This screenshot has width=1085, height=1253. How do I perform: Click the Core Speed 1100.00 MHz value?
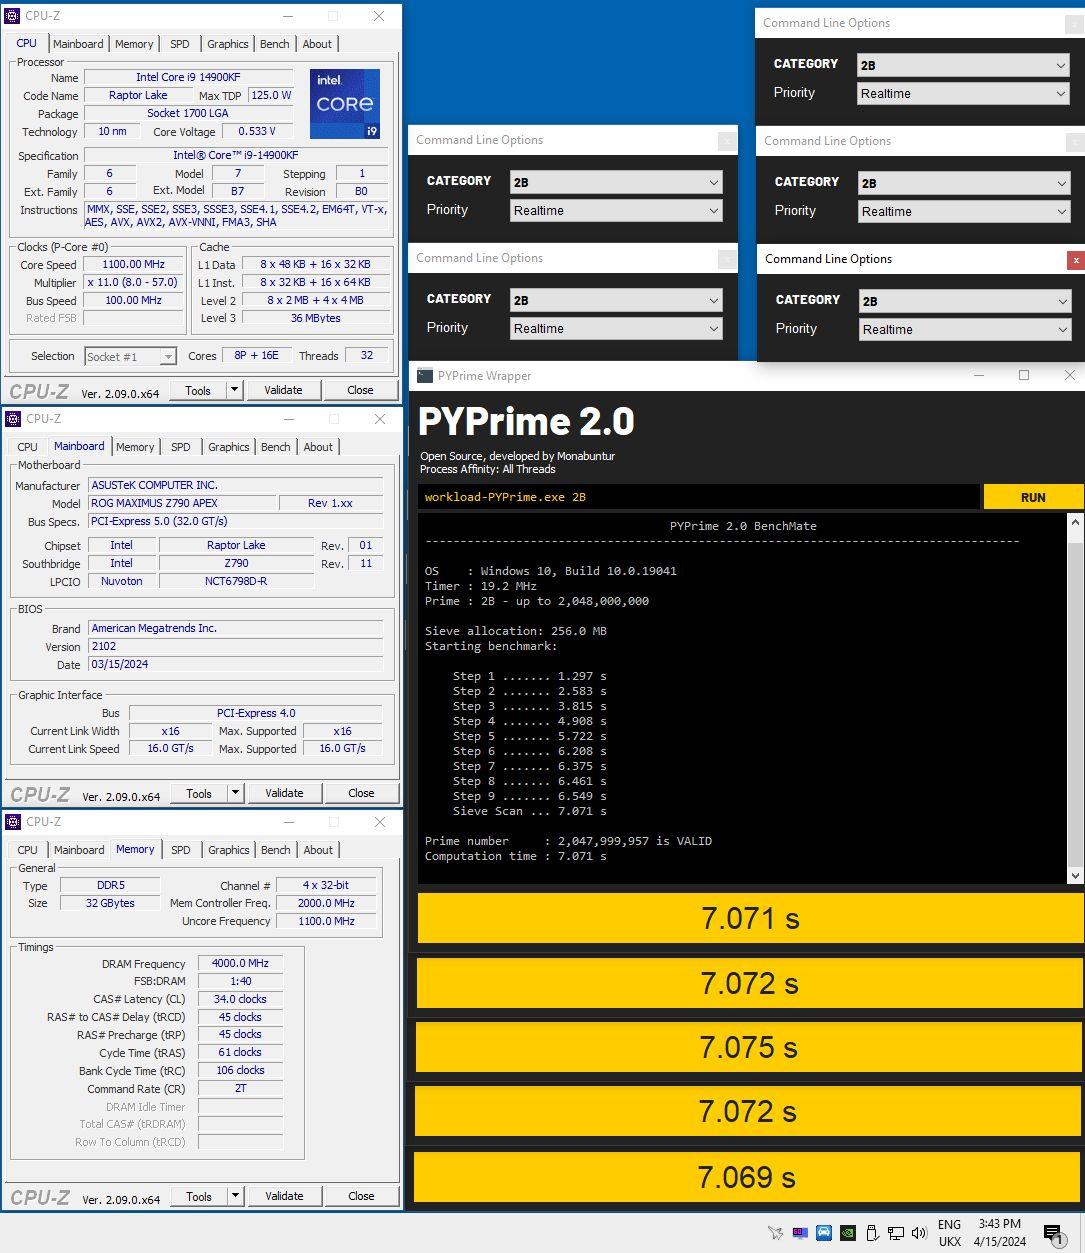pyautogui.click(x=133, y=265)
